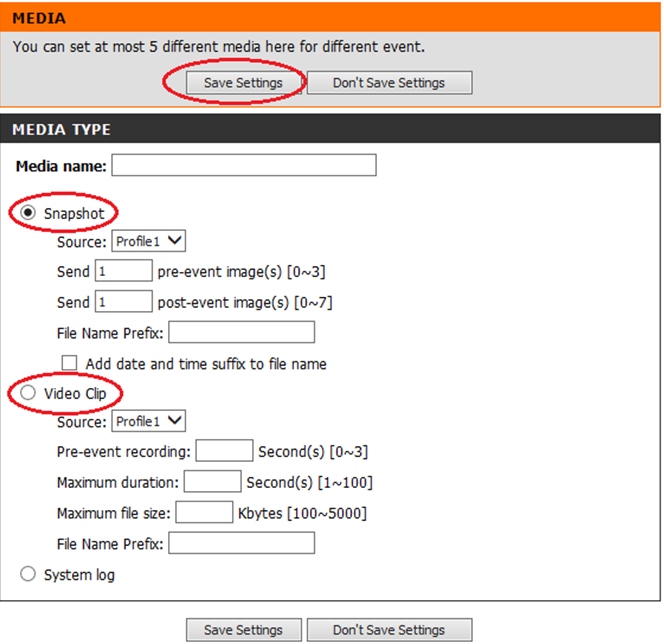Click the Video Clip File Name Prefix field
Screen dimensions: 664x644
point(241,543)
